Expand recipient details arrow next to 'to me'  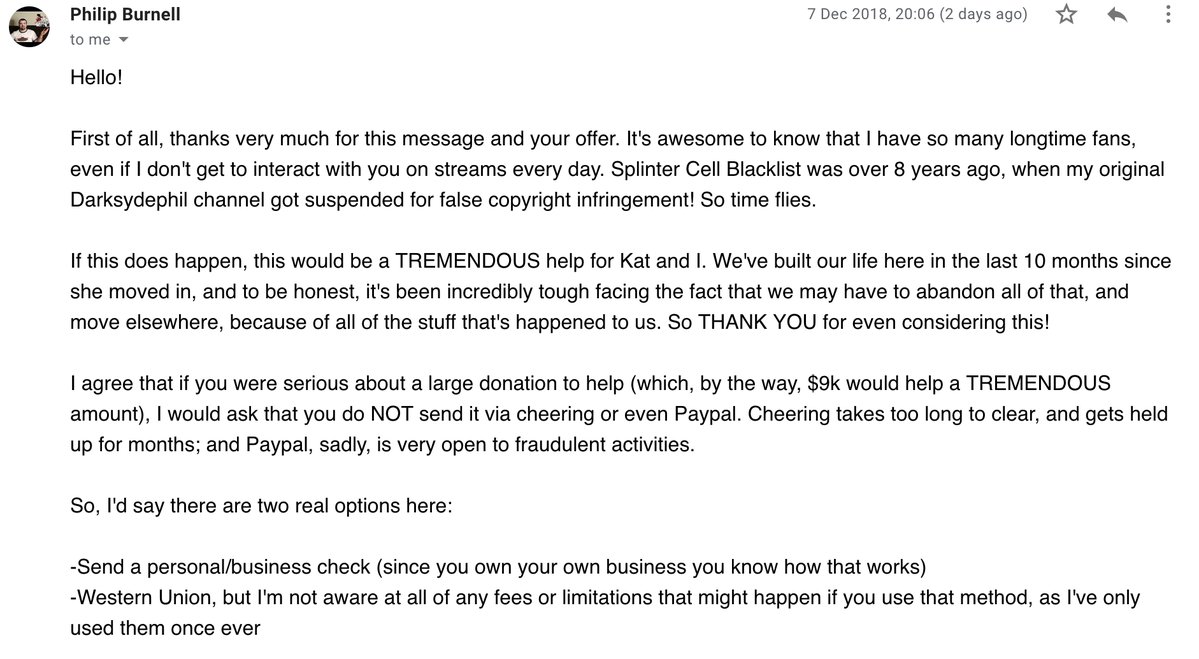coord(123,40)
